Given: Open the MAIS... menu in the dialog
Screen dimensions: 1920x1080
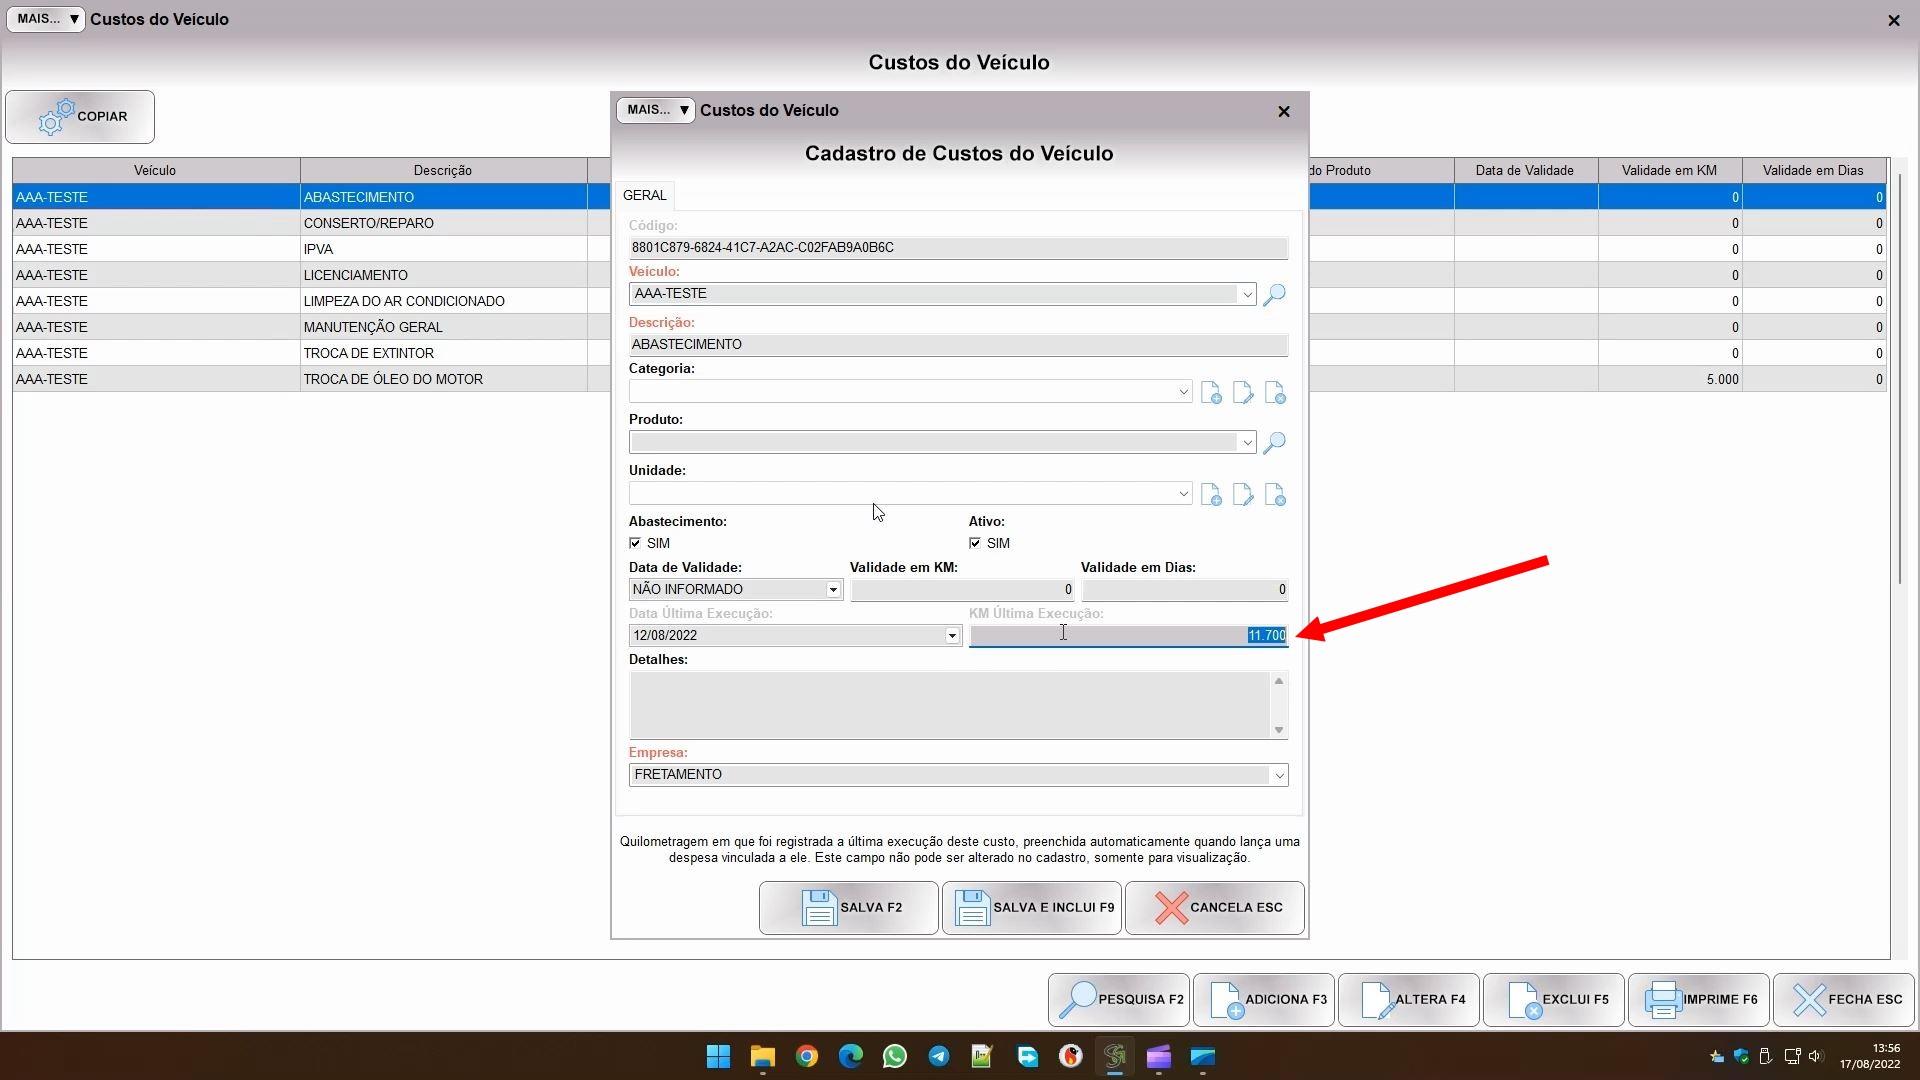Looking at the screenshot, I should 656,110.
